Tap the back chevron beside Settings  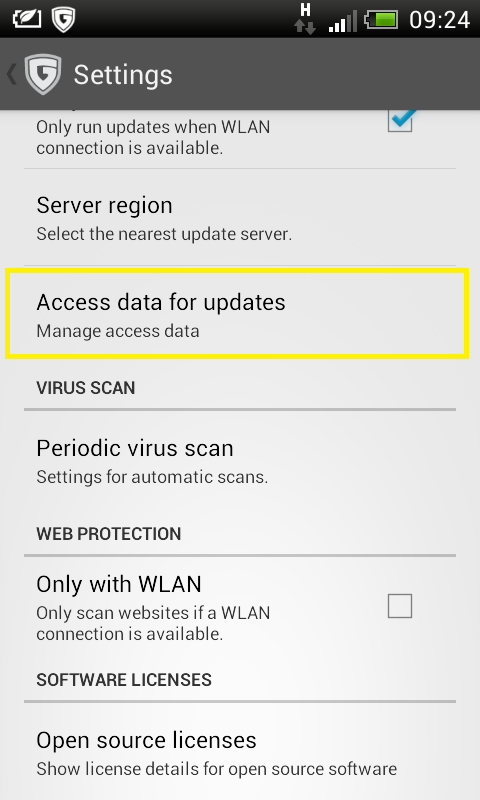pyautogui.click(x=11, y=74)
